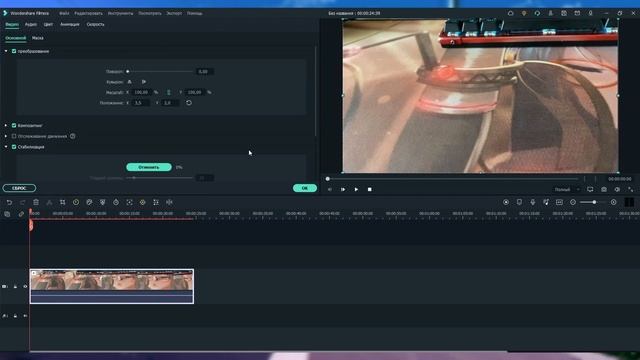
Task: Switch to the Цвет tab
Action: point(48,24)
